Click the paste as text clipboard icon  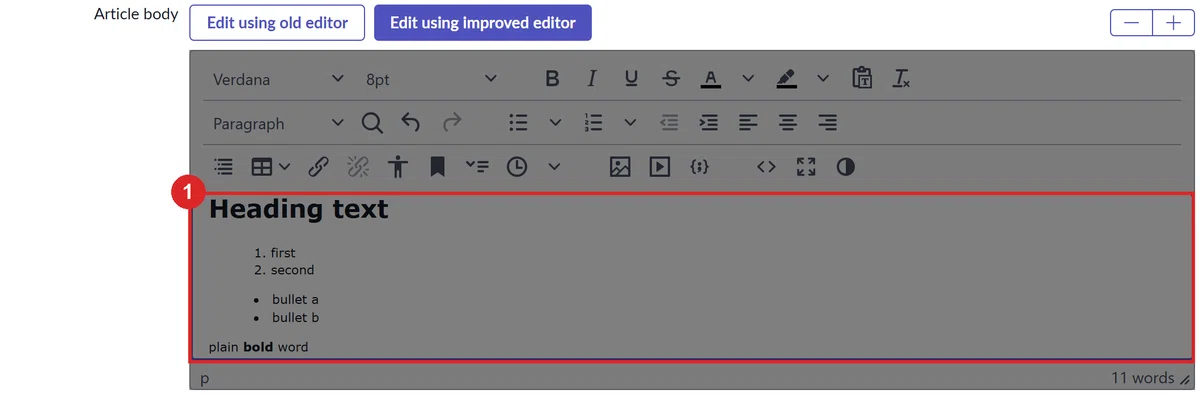point(862,79)
